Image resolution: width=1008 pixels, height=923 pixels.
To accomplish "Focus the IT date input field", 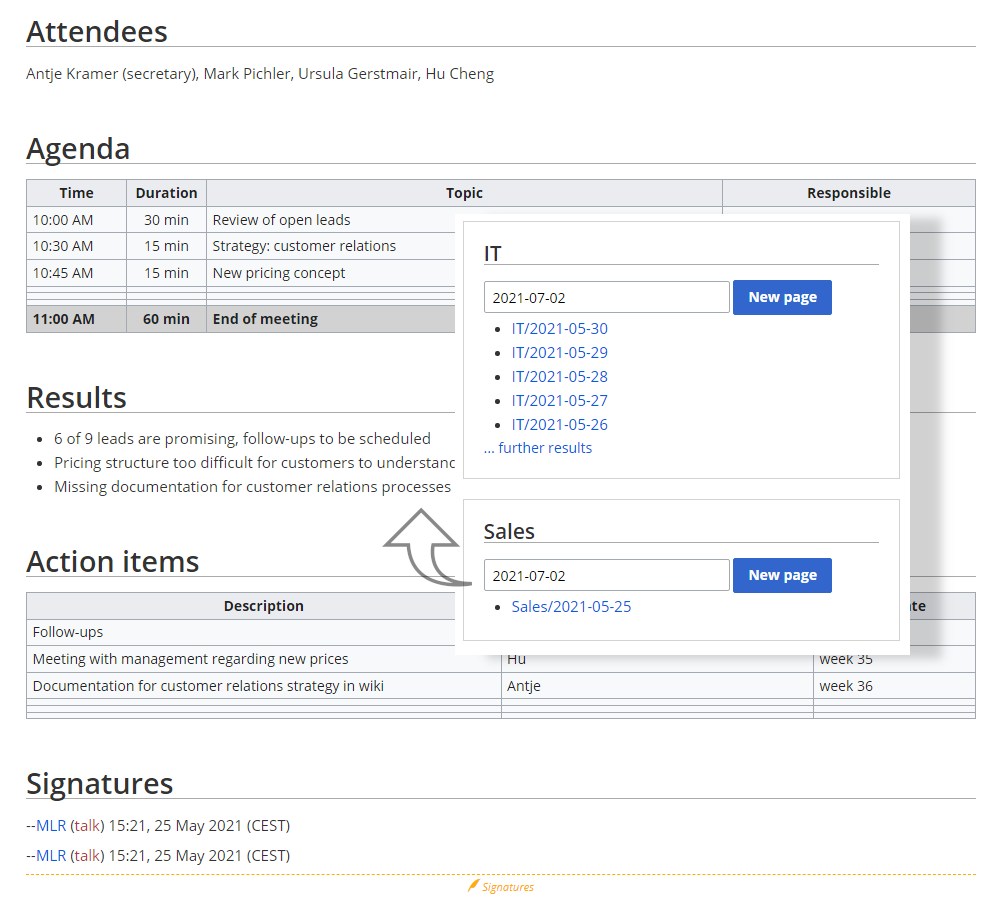I will tap(606, 297).
